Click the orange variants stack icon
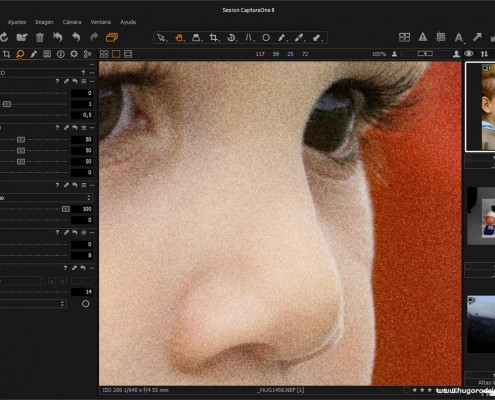 pyautogui.click(x=112, y=37)
